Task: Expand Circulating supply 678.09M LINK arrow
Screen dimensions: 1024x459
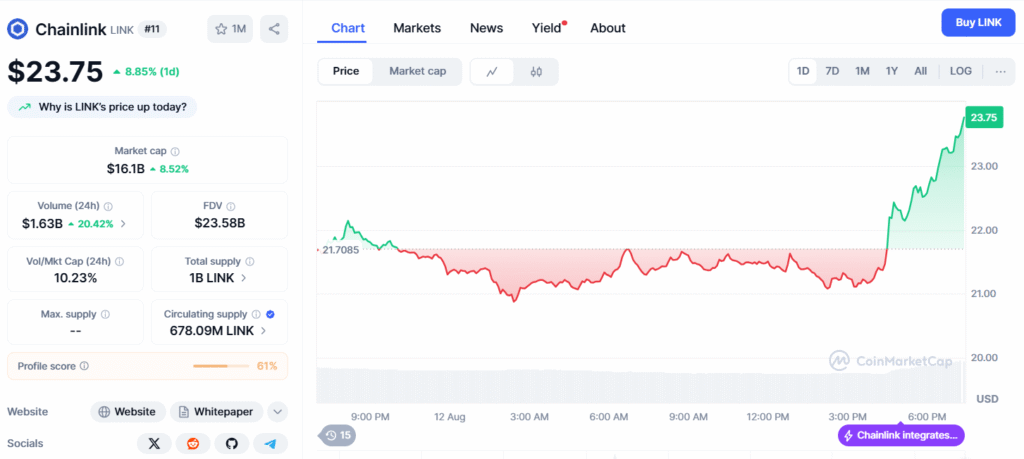Action: (263, 331)
